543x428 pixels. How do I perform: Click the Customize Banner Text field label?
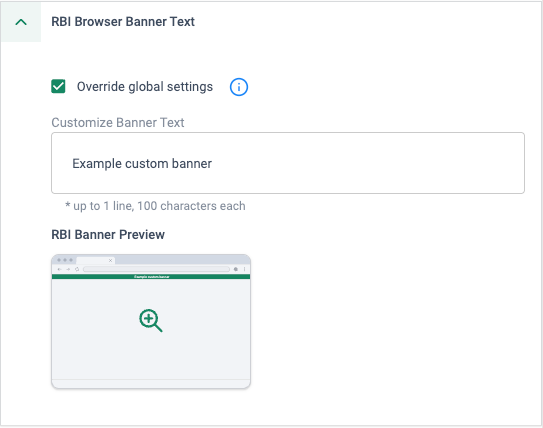point(118,123)
